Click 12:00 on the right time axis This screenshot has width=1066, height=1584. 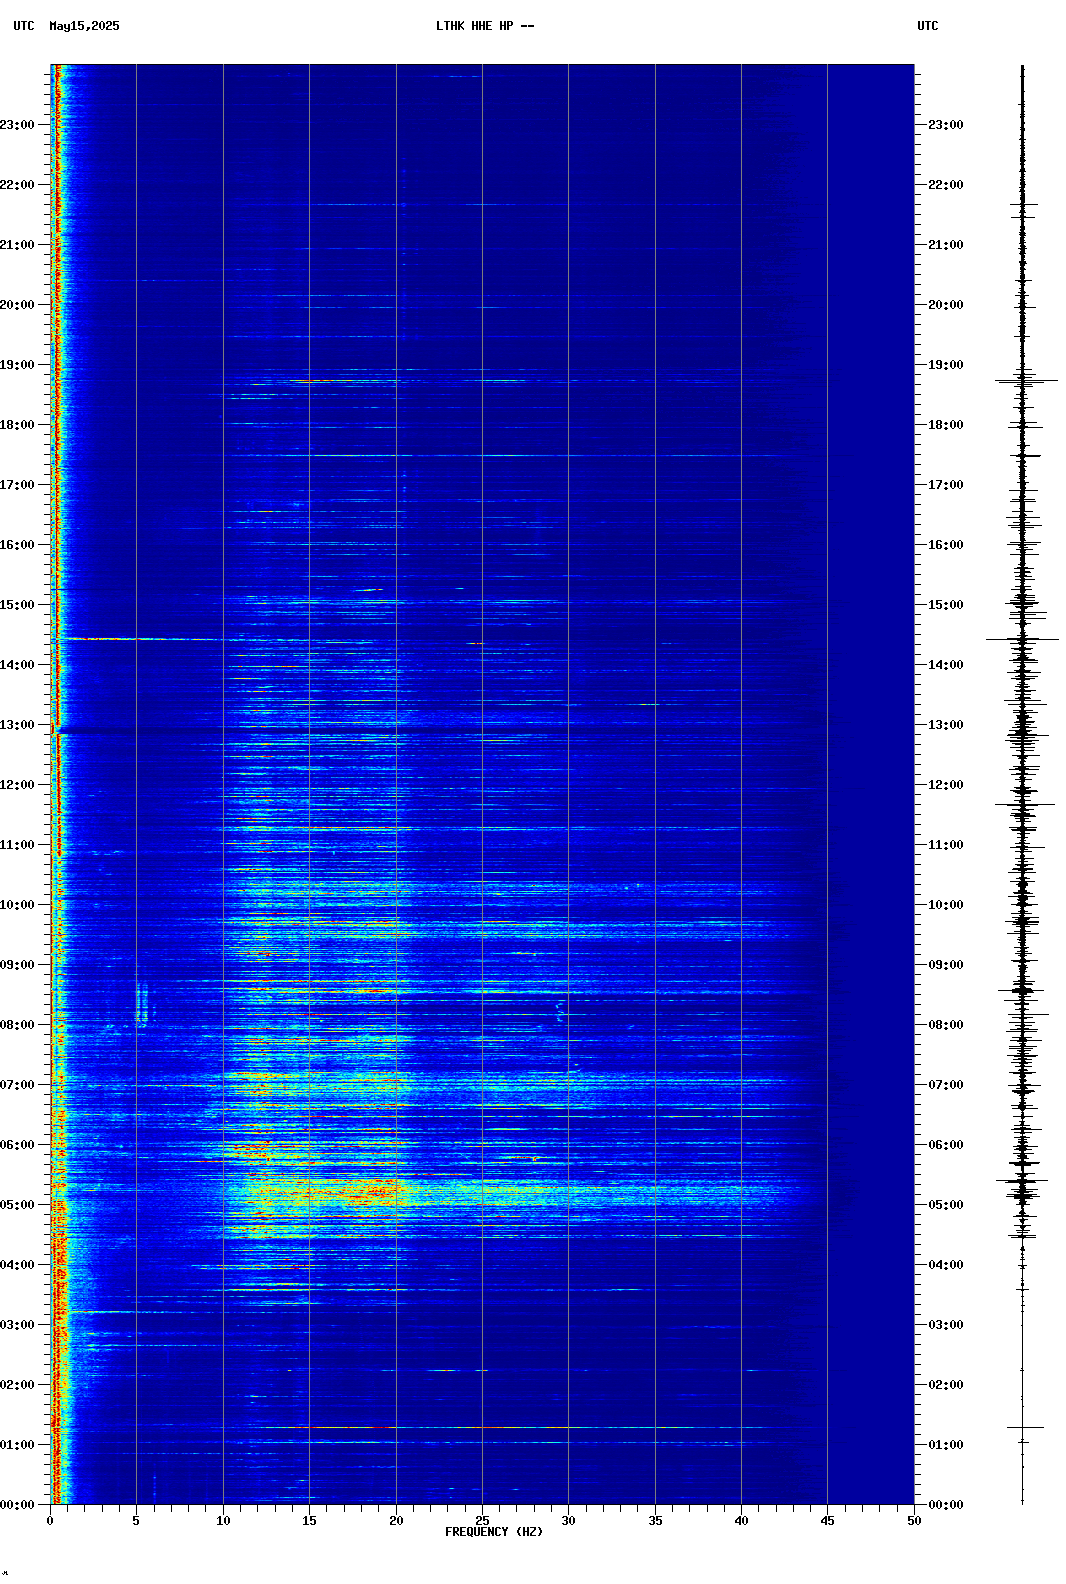946,785
